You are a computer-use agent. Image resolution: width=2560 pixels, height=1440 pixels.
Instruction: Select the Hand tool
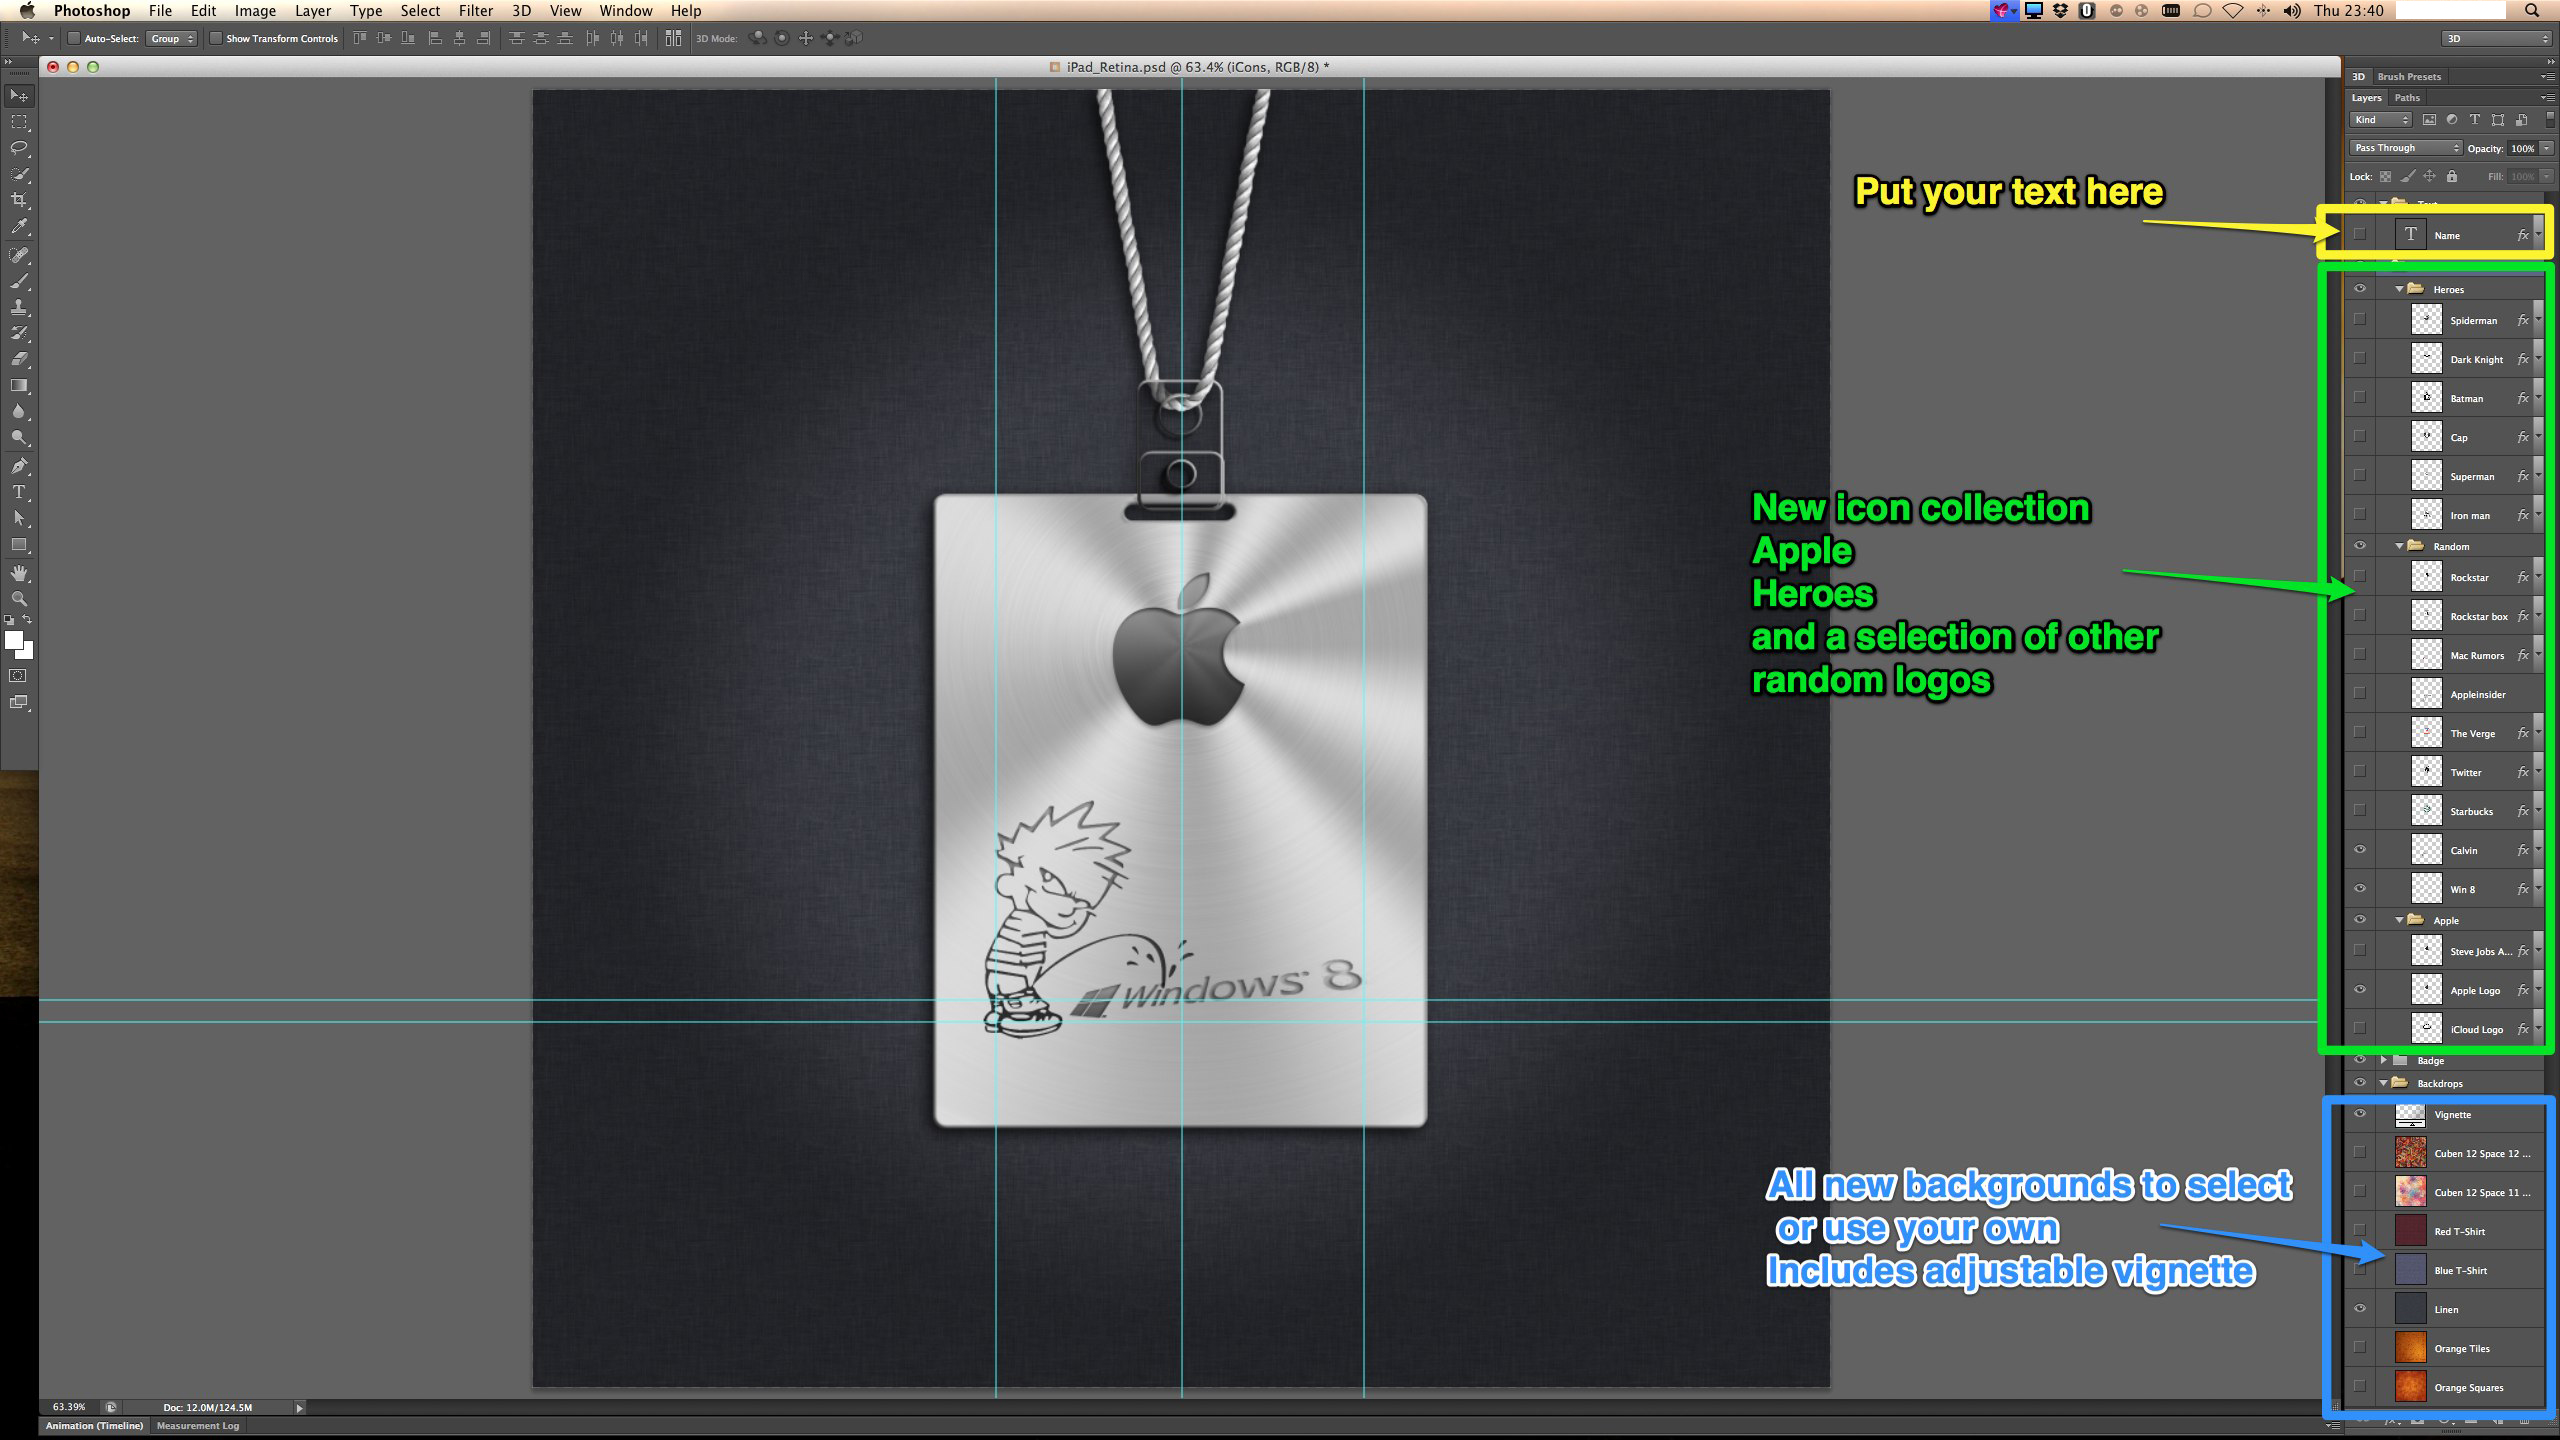(x=19, y=573)
